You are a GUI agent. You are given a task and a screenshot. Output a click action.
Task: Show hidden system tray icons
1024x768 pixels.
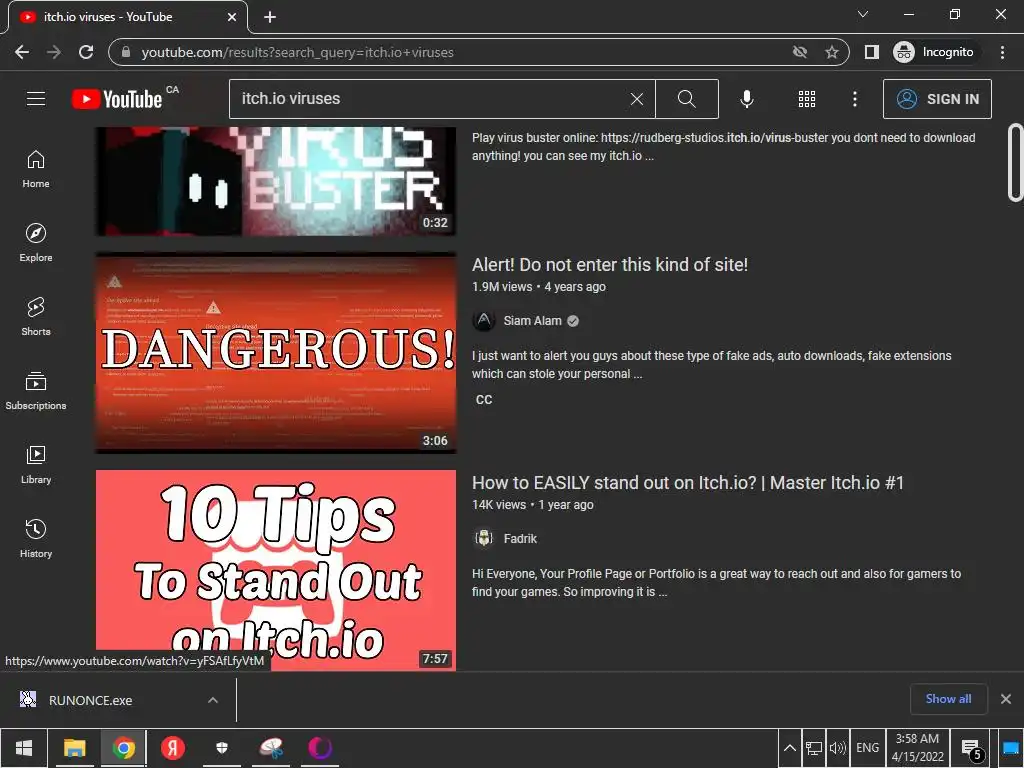[790, 748]
